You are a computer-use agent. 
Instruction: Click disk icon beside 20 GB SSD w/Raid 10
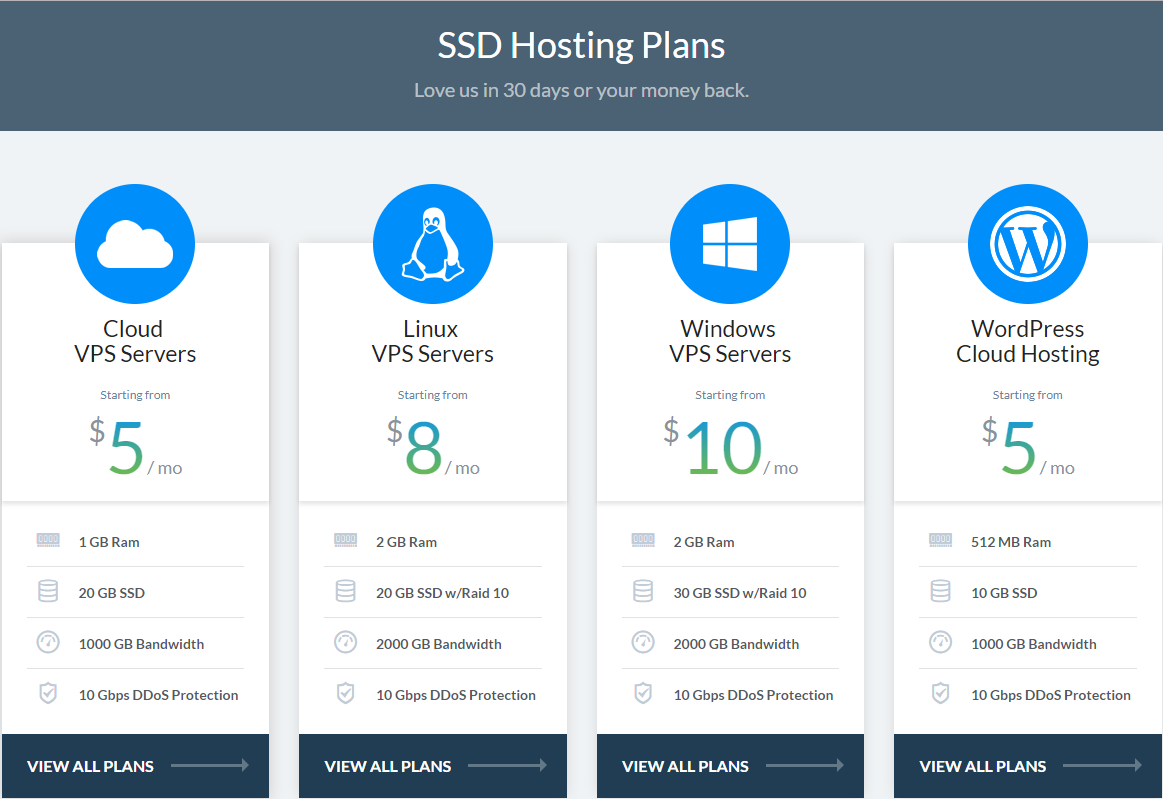(346, 591)
